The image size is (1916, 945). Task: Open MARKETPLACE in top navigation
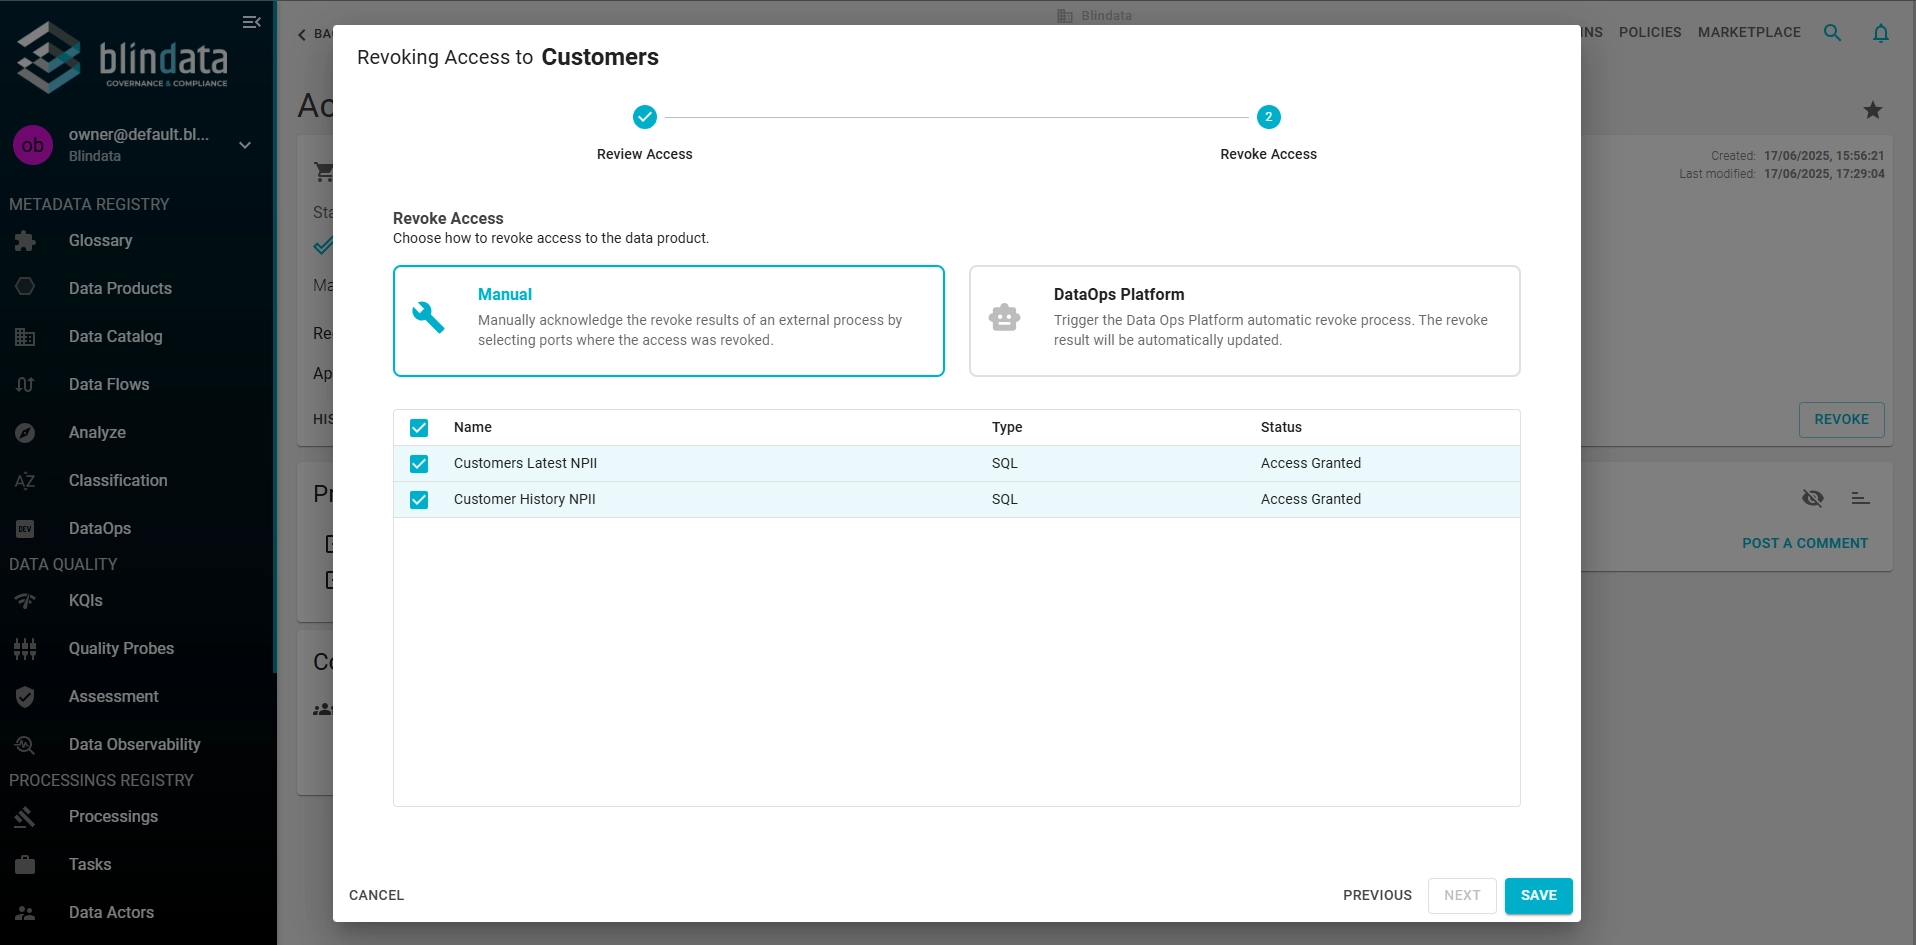(1749, 33)
